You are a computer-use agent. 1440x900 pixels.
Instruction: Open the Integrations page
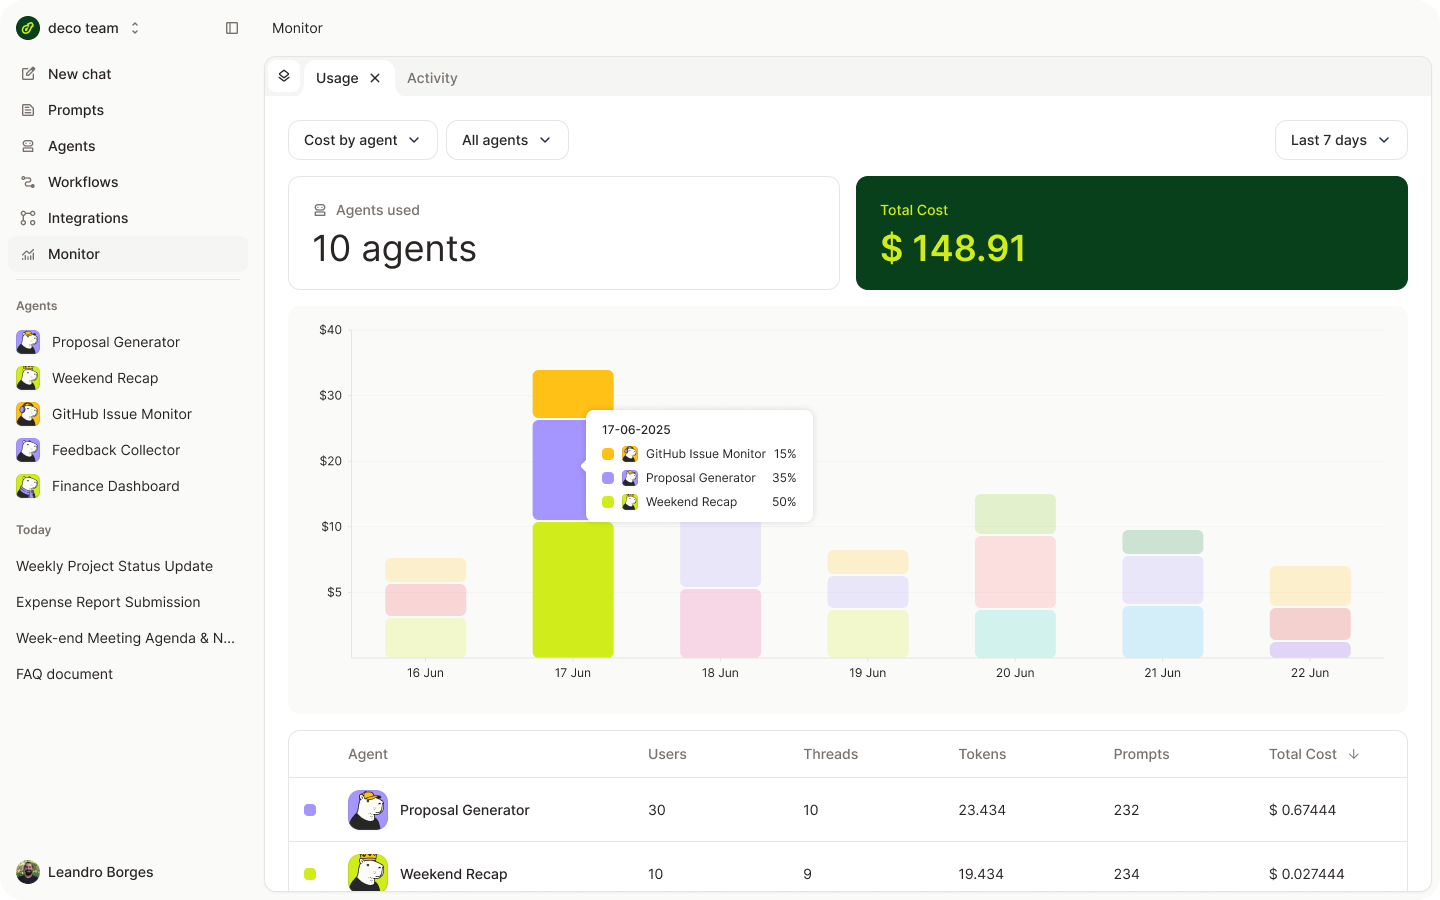[x=128, y=218]
